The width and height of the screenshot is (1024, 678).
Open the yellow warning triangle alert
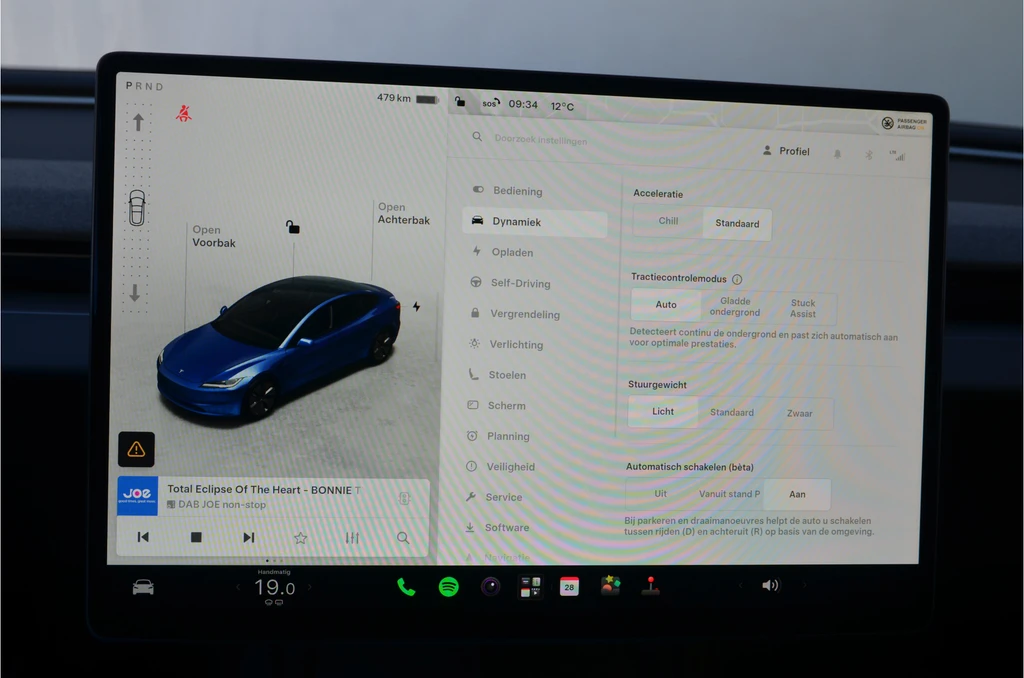[136, 449]
